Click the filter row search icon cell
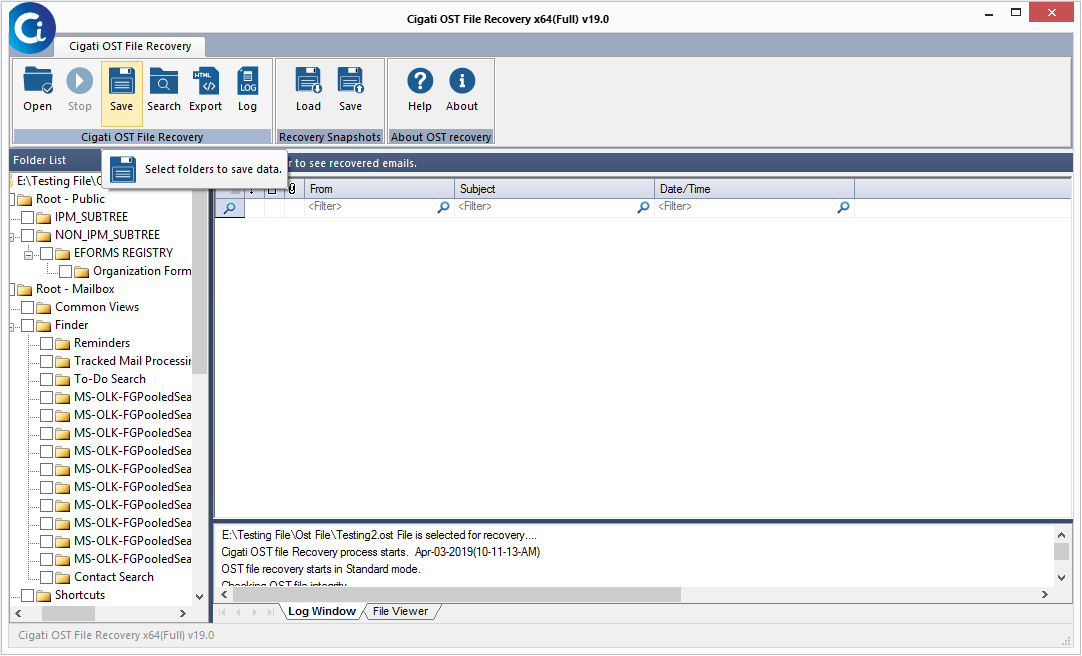 pyautogui.click(x=230, y=208)
